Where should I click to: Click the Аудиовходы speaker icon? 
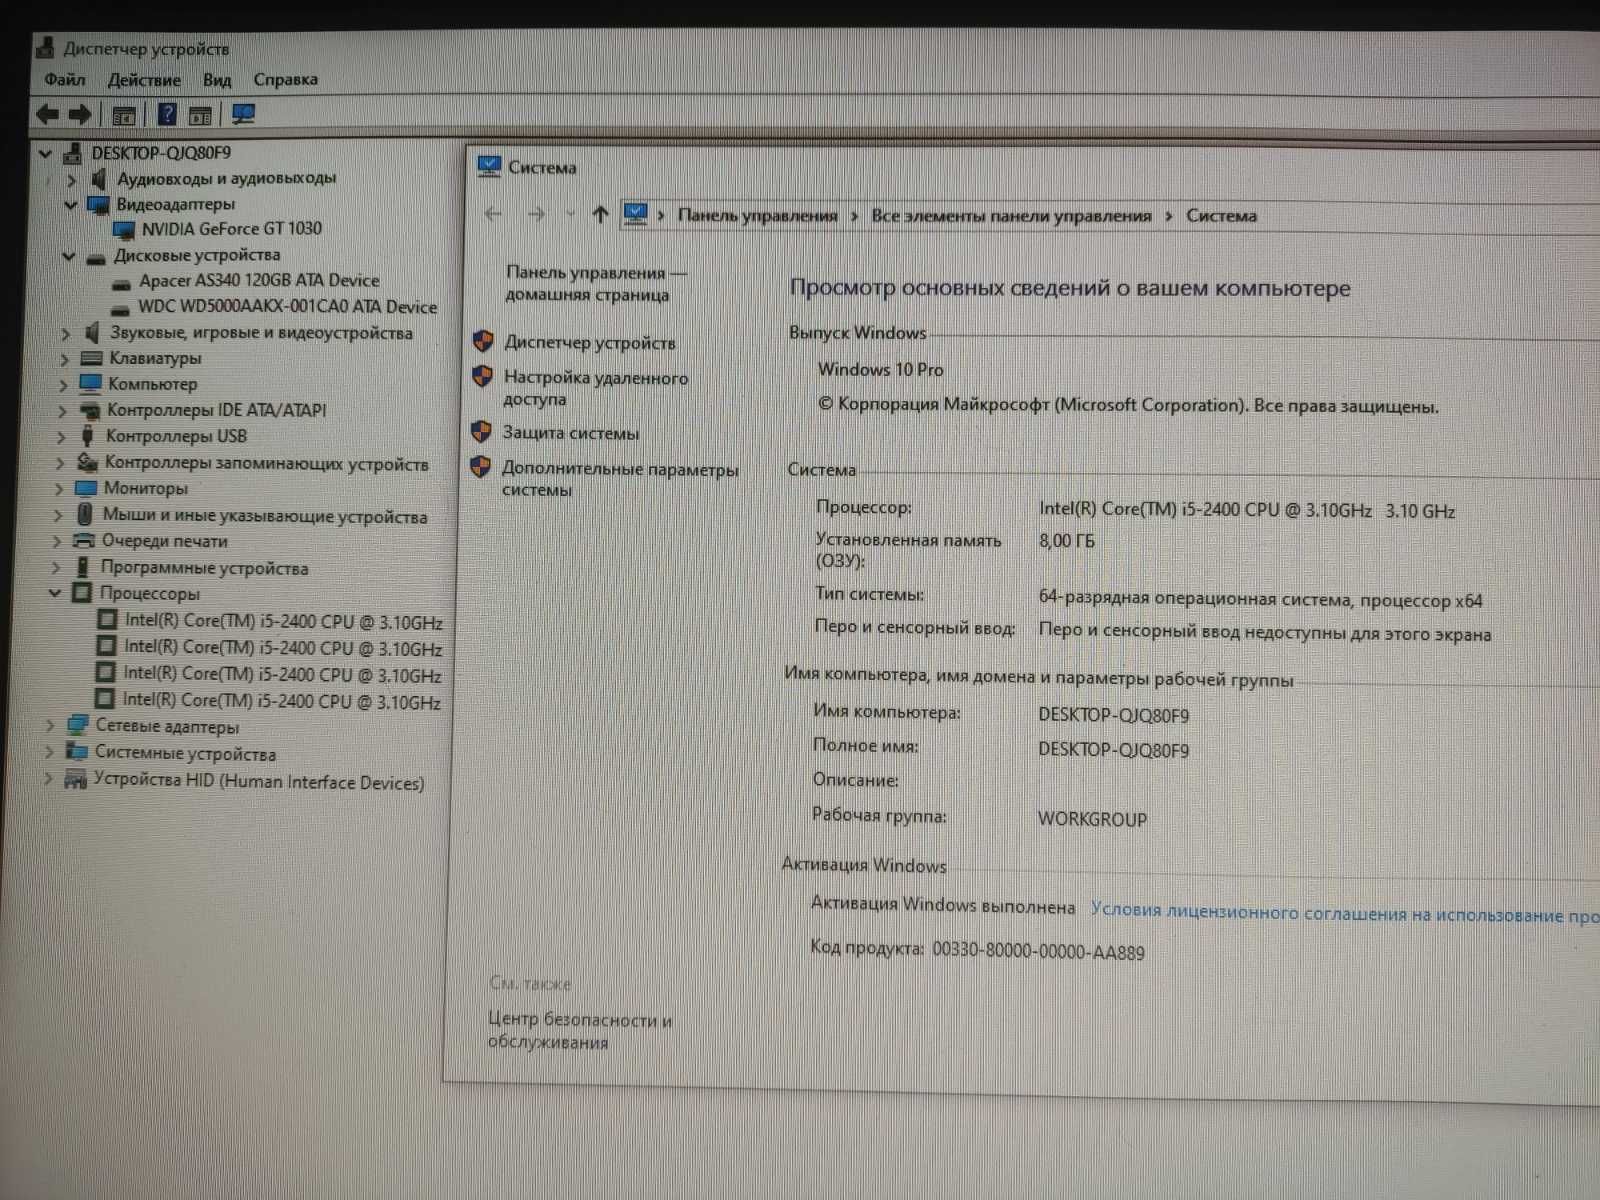98,179
